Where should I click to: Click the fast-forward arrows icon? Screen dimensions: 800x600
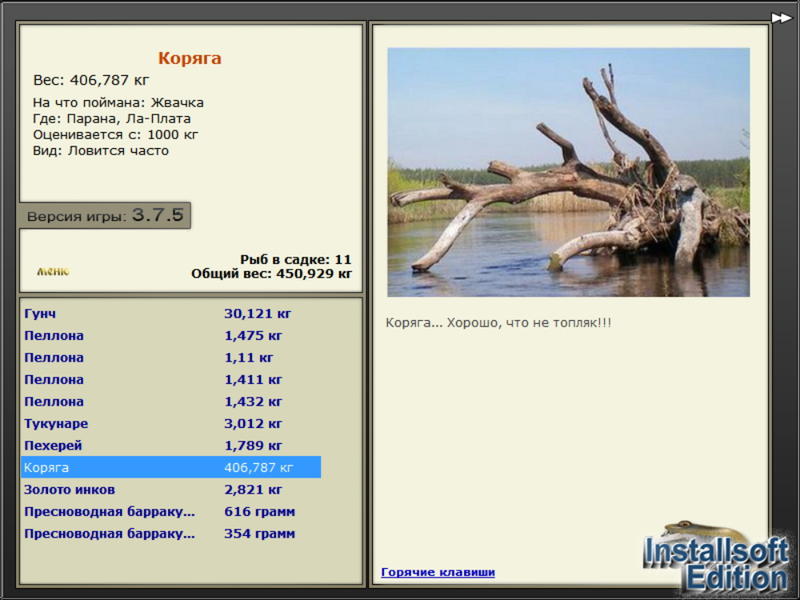pos(781,18)
